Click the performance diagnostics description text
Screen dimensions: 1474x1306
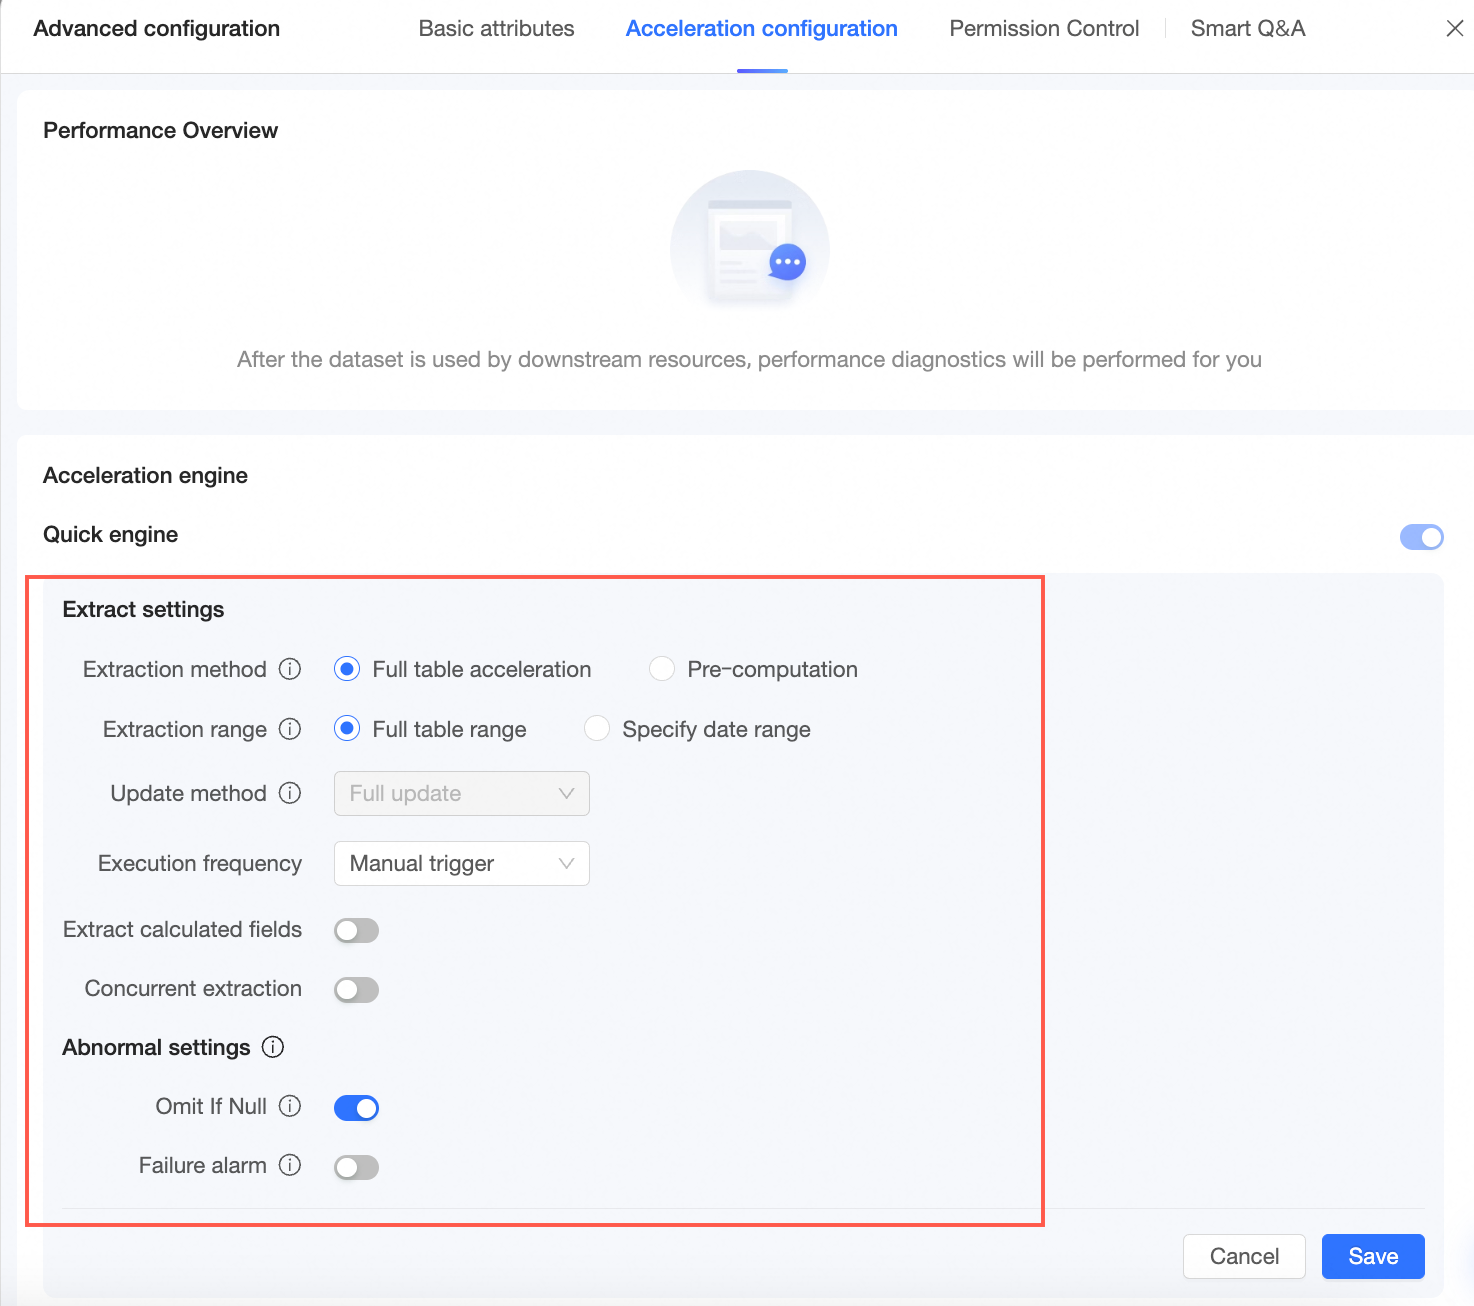pos(749,359)
